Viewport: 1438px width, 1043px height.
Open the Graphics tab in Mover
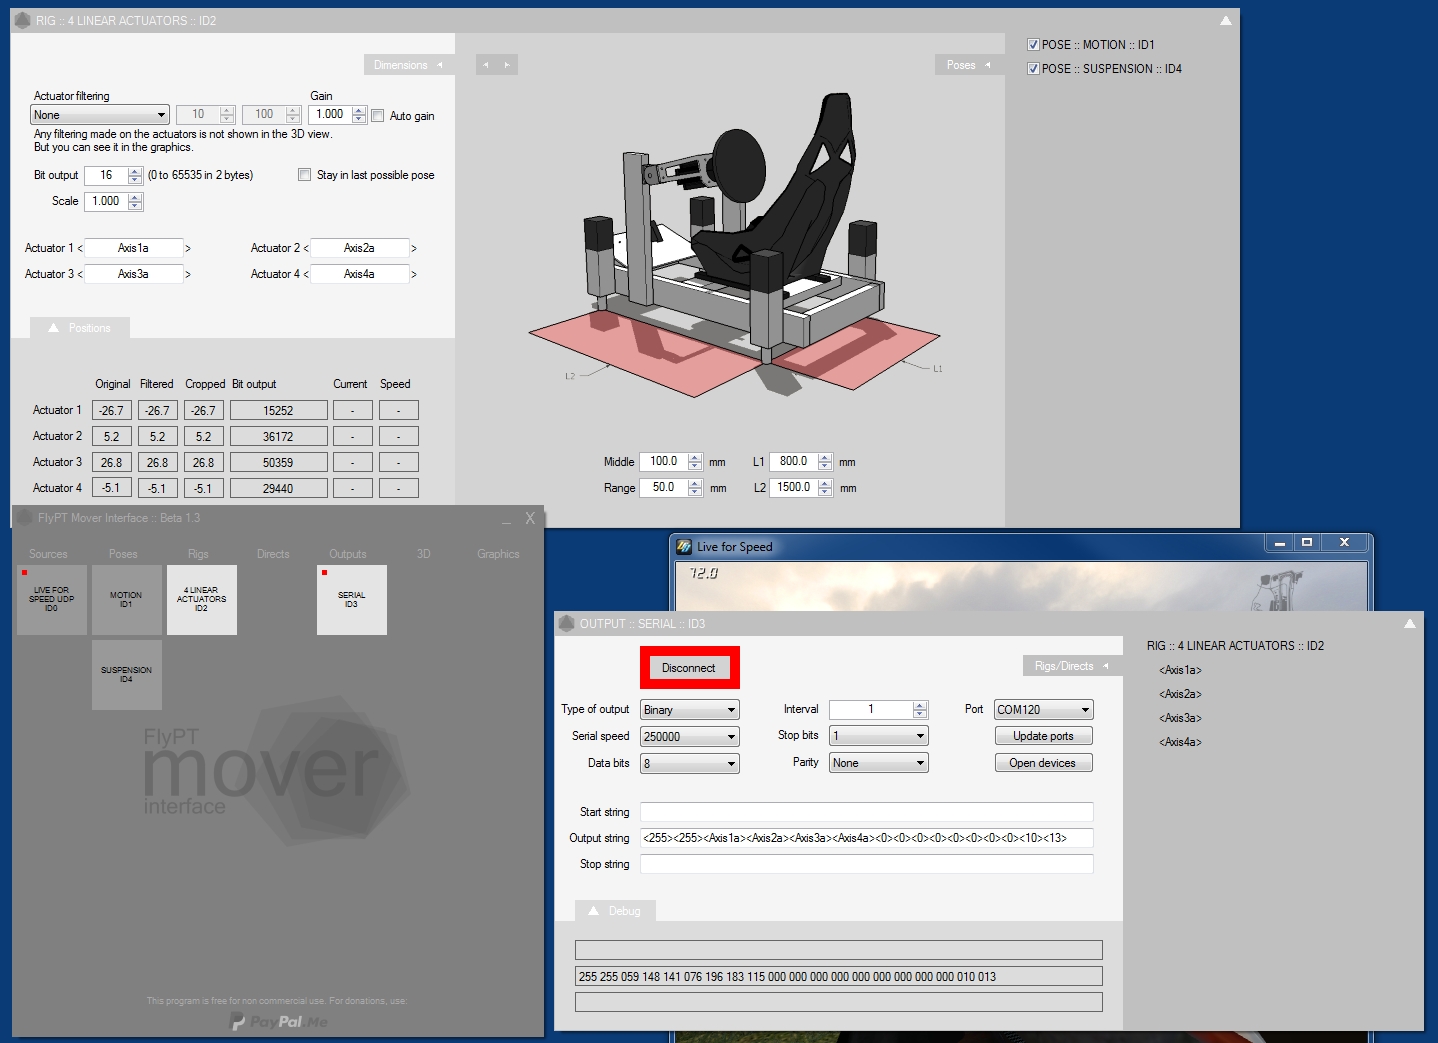tap(498, 554)
